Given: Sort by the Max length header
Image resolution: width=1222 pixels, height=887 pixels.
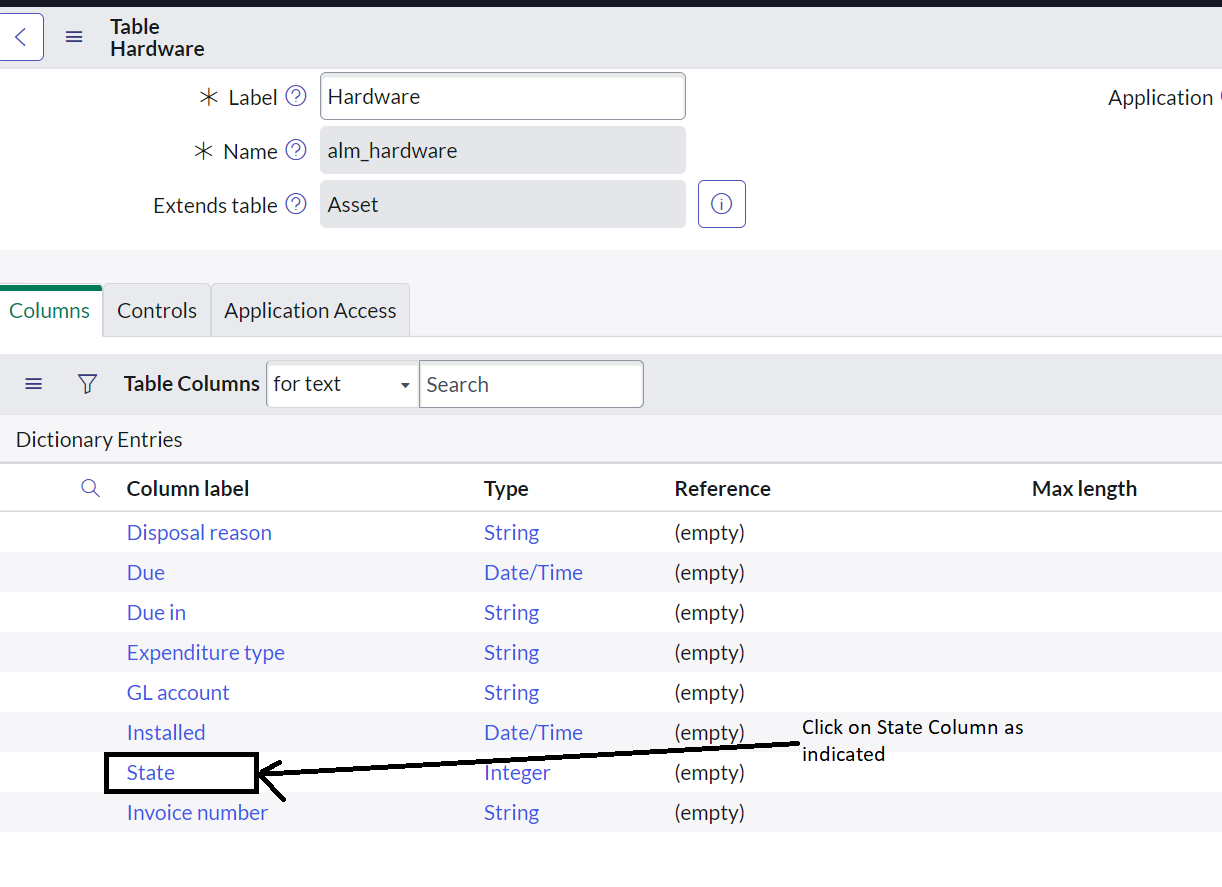Looking at the screenshot, I should click(1084, 489).
